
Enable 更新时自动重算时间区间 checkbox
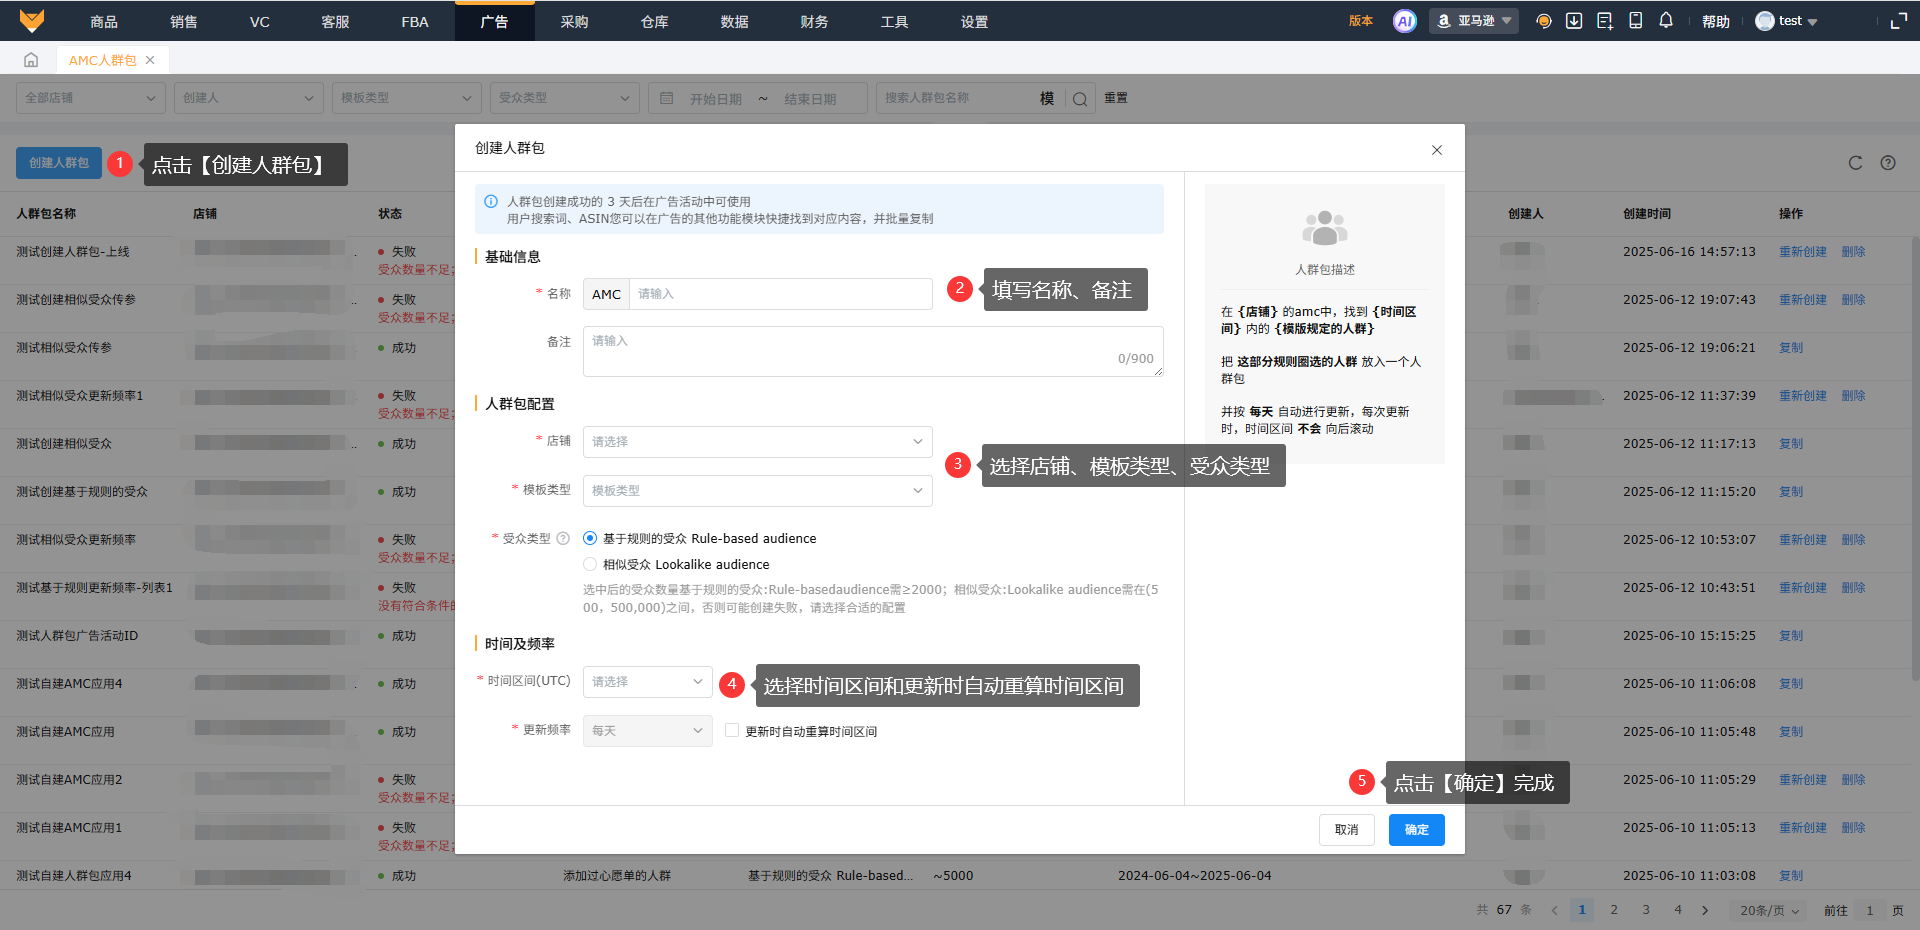[x=732, y=731]
